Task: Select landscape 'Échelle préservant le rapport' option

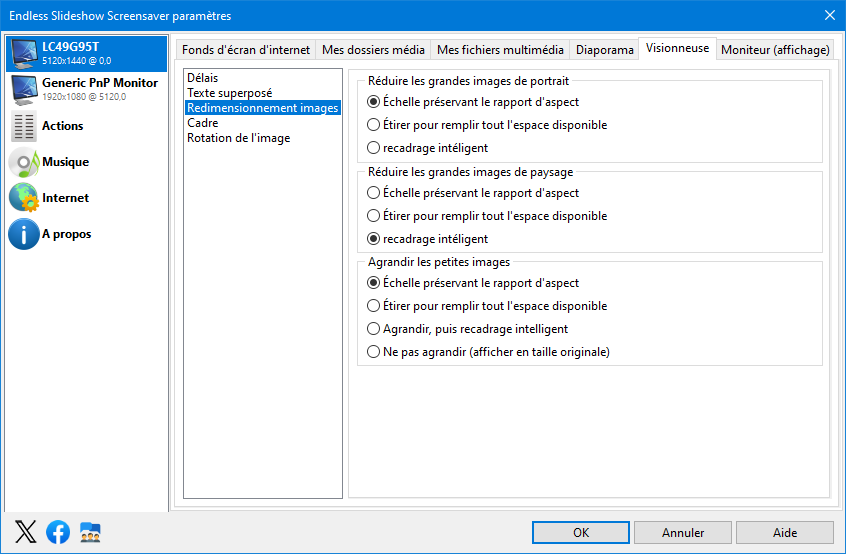Action: click(x=373, y=193)
